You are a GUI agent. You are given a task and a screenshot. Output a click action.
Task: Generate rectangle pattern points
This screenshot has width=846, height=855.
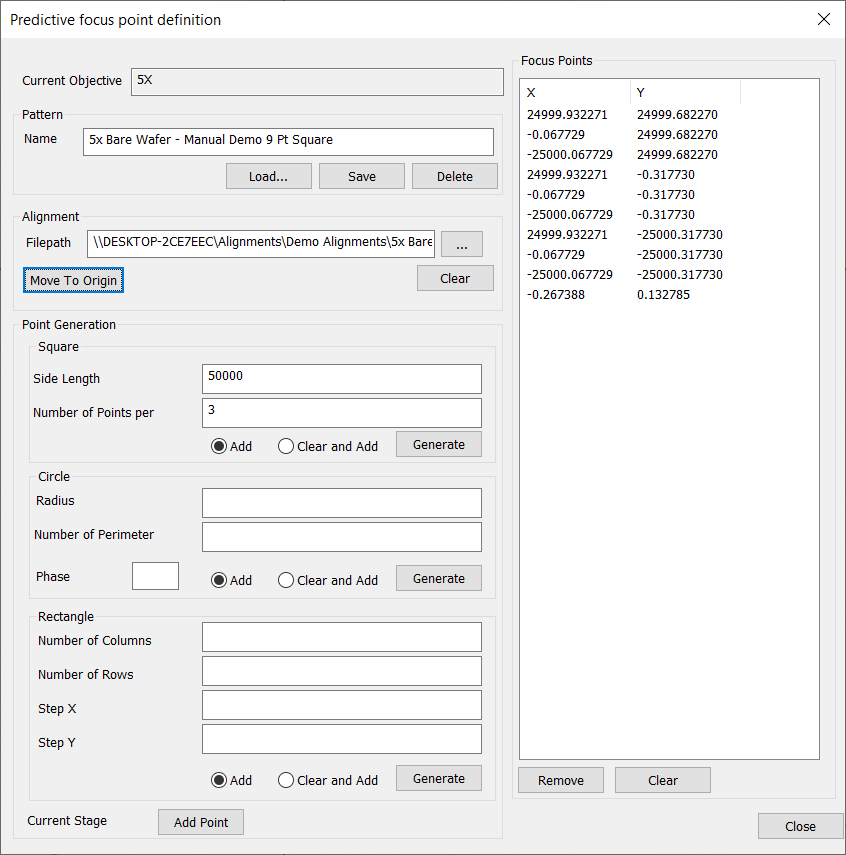pos(439,778)
